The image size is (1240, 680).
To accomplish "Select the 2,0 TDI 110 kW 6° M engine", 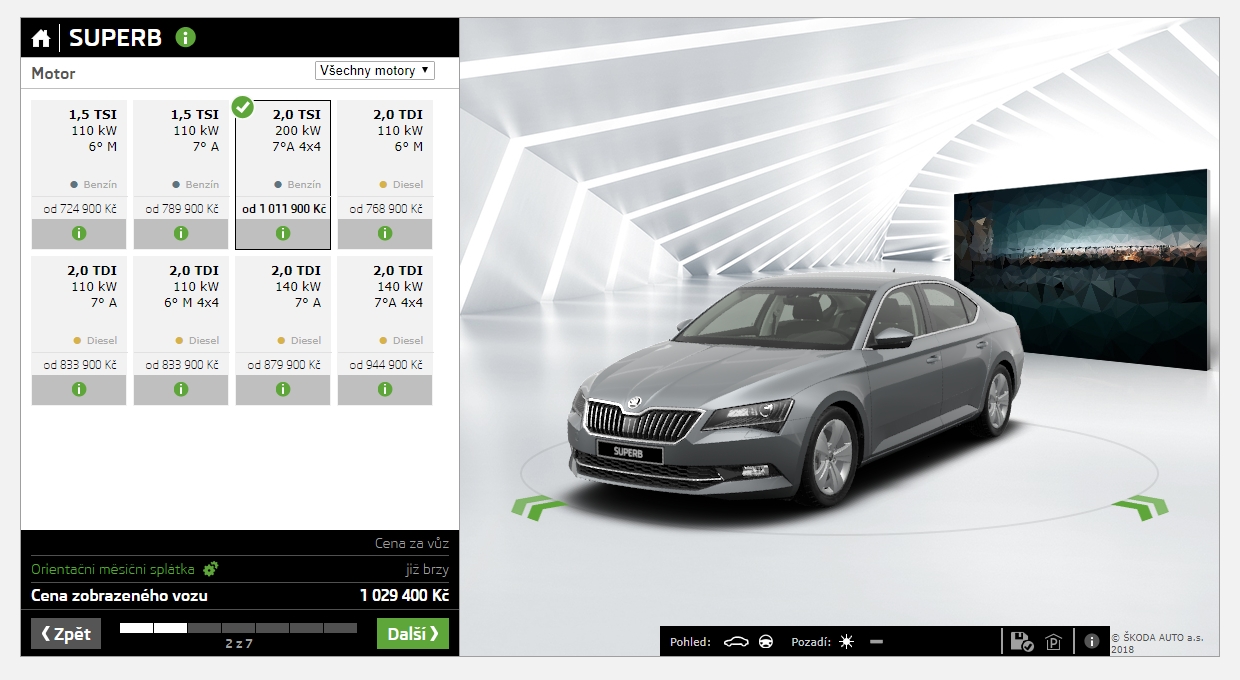I will click(385, 159).
